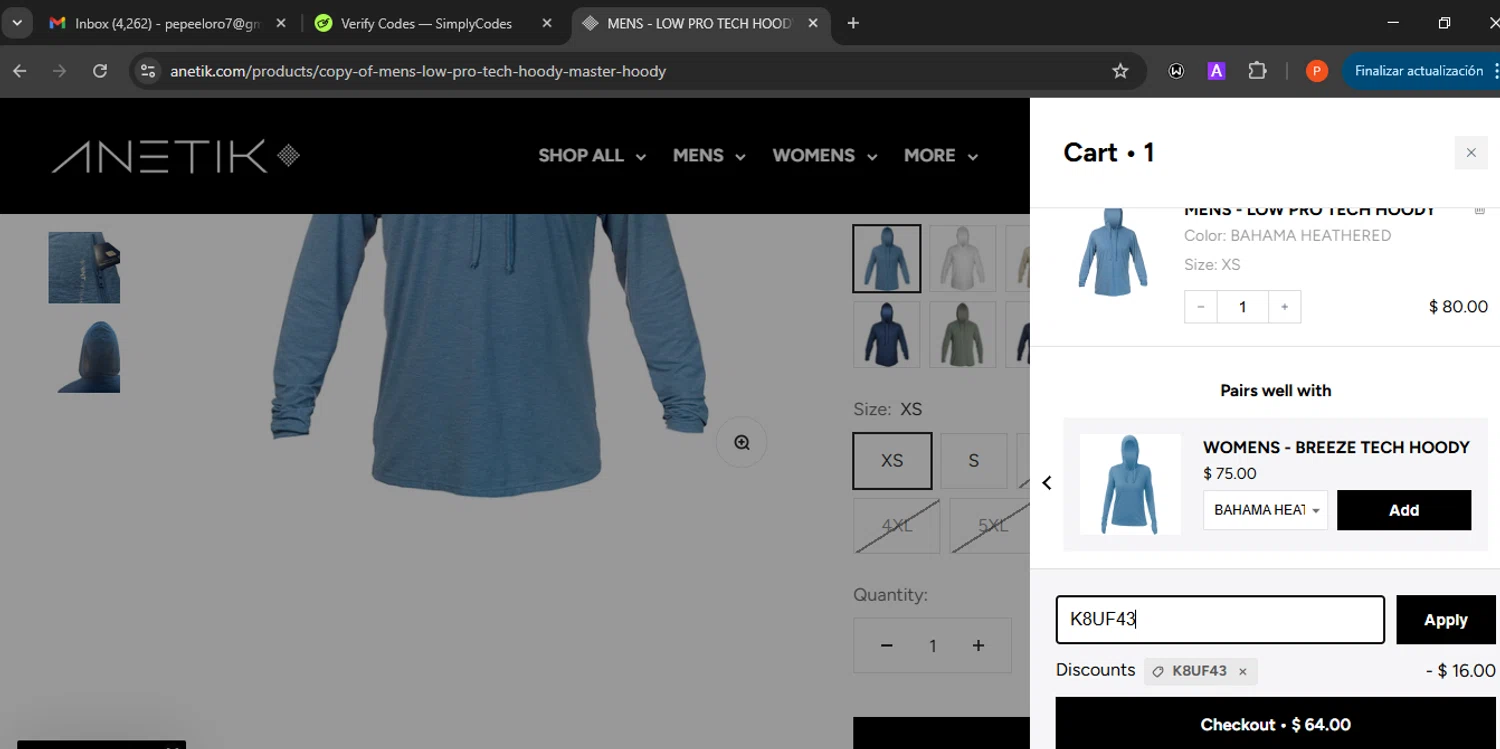Select the crossed-out 5XL size

click(x=990, y=526)
